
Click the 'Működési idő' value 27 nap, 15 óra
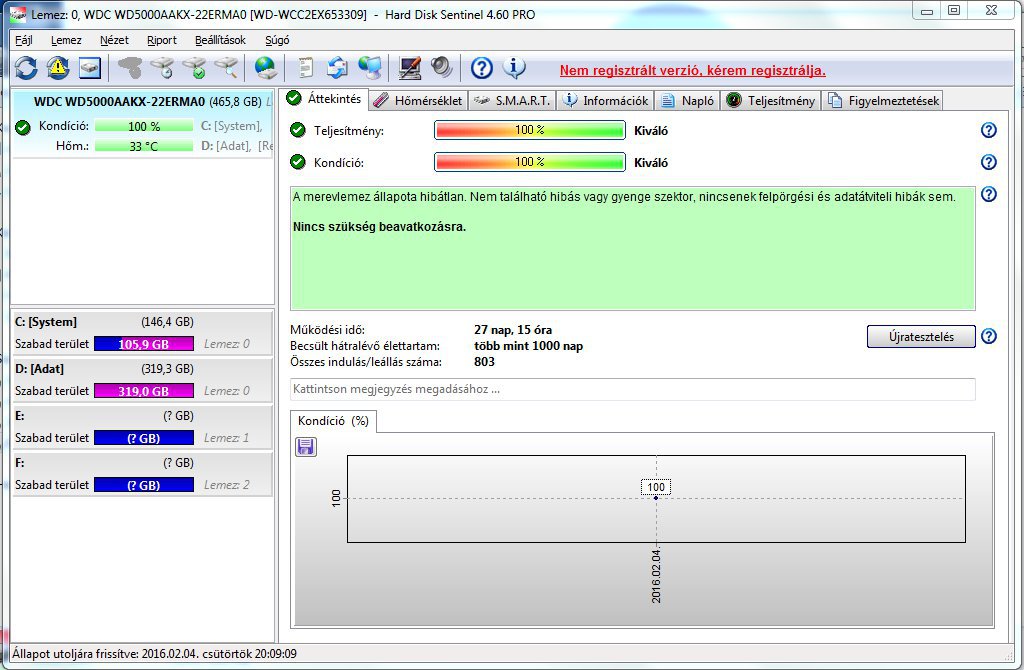pos(513,330)
